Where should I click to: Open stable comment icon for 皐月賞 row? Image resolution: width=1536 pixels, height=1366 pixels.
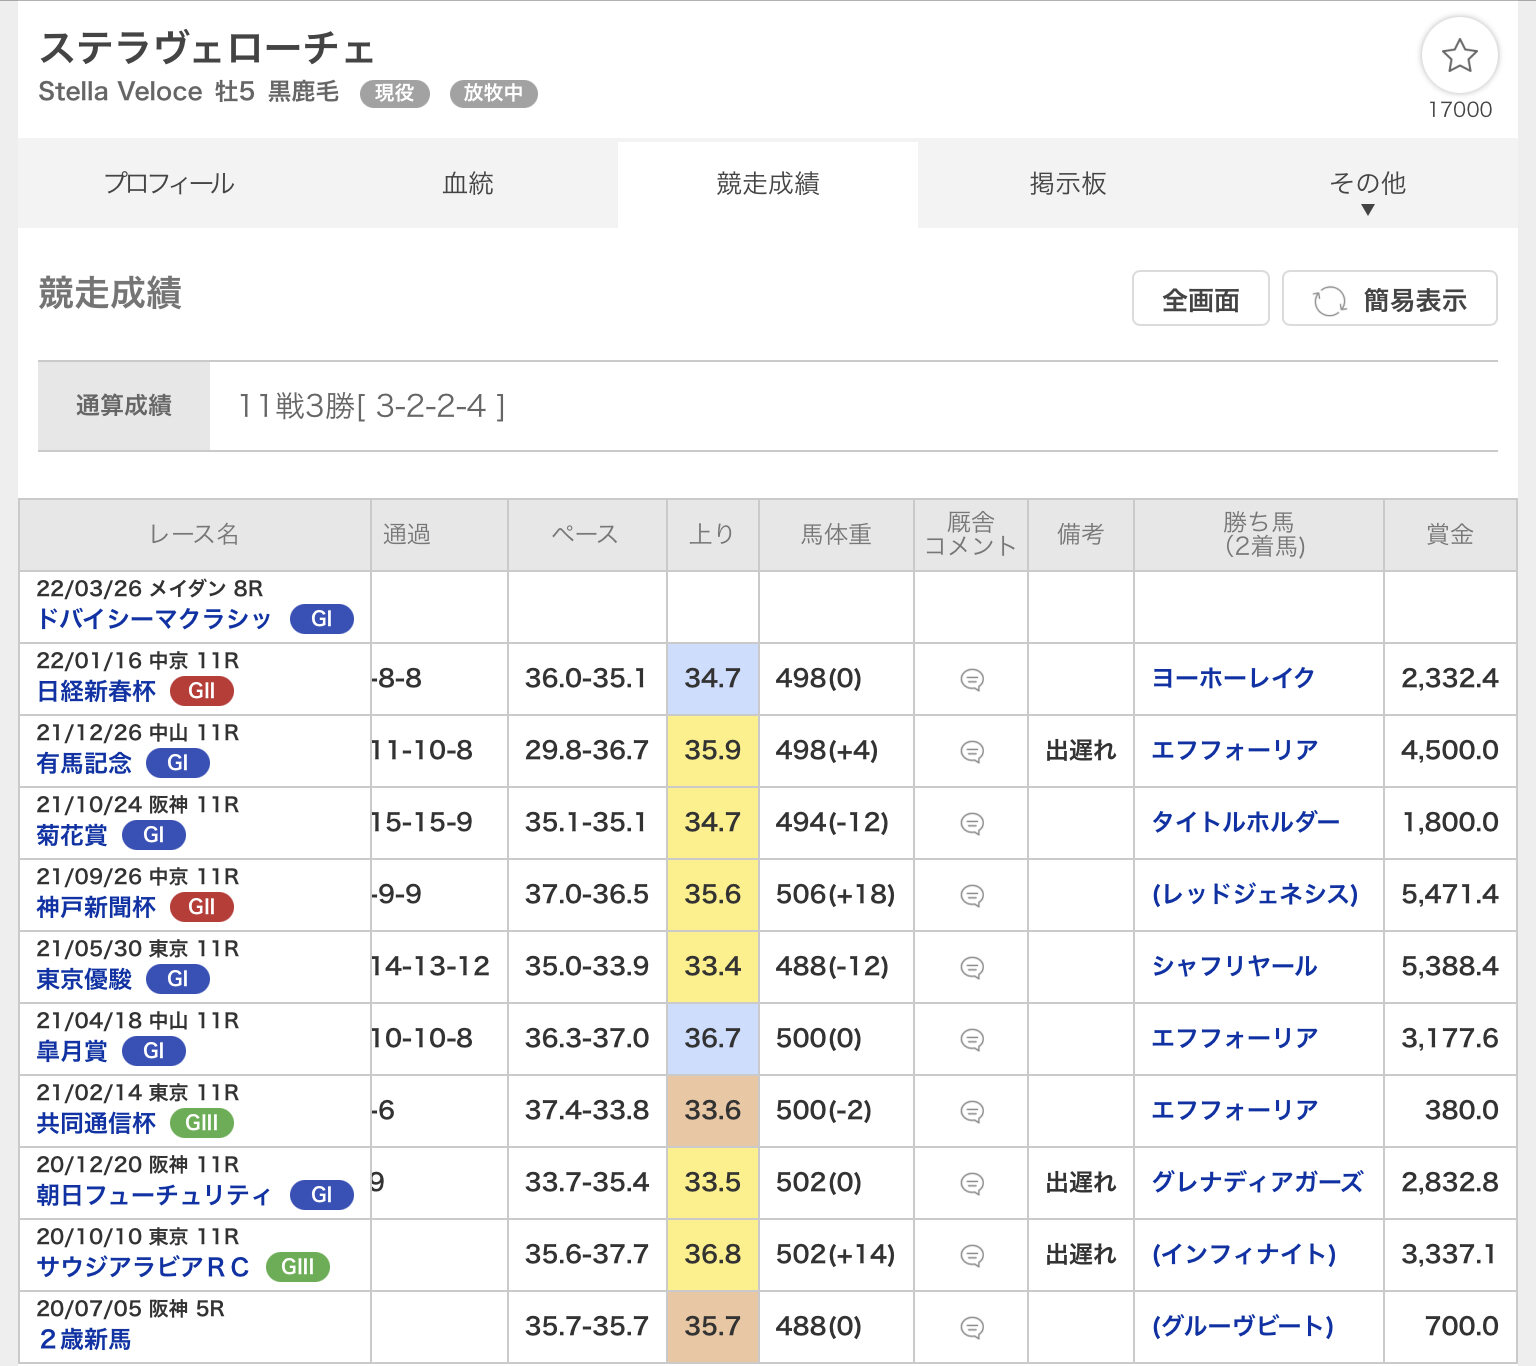coord(971,1040)
